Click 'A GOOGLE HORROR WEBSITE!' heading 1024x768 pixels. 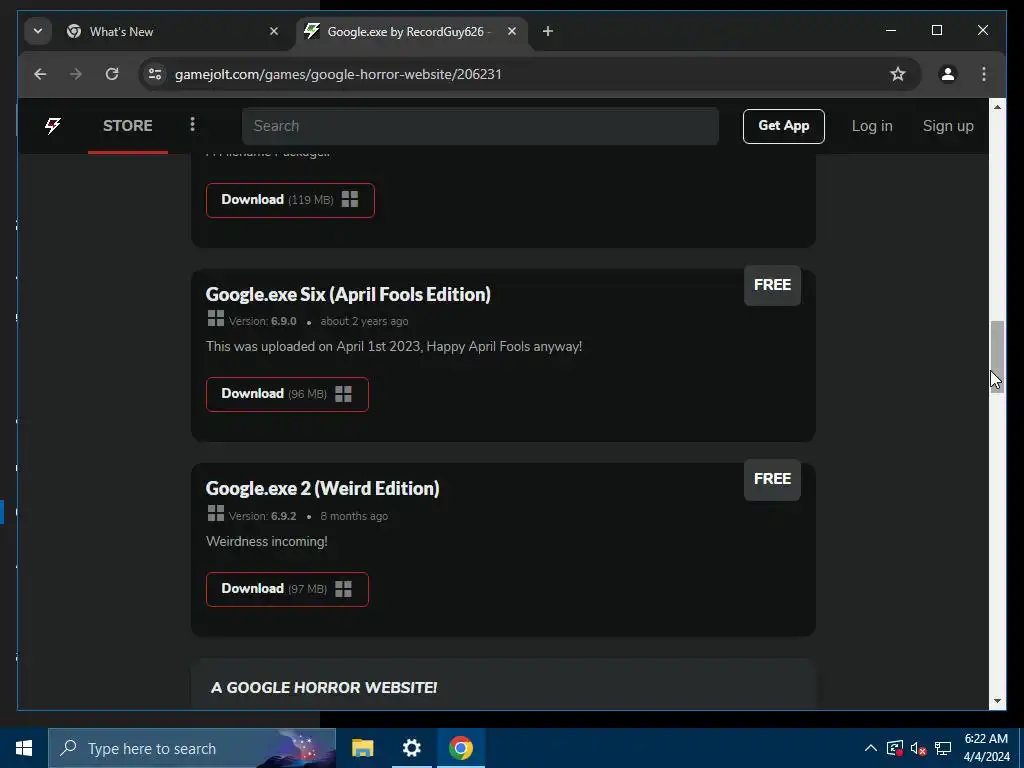point(324,687)
